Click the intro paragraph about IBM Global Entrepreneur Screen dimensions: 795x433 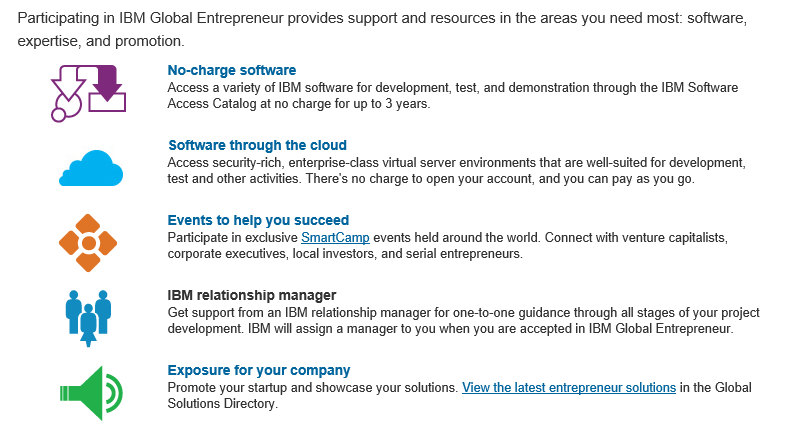pos(382,29)
